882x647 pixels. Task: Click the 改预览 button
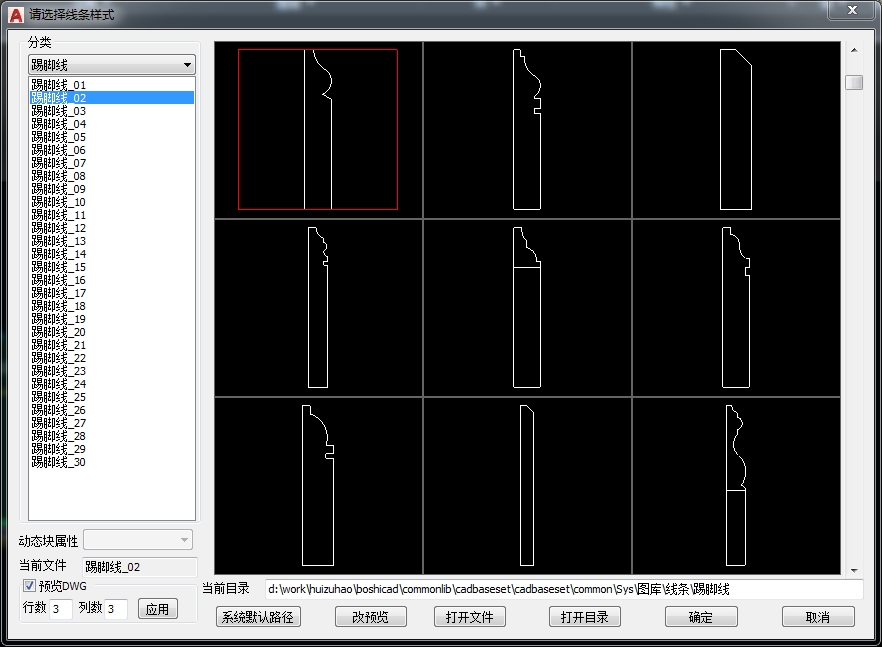pyautogui.click(x=371, y=617)
